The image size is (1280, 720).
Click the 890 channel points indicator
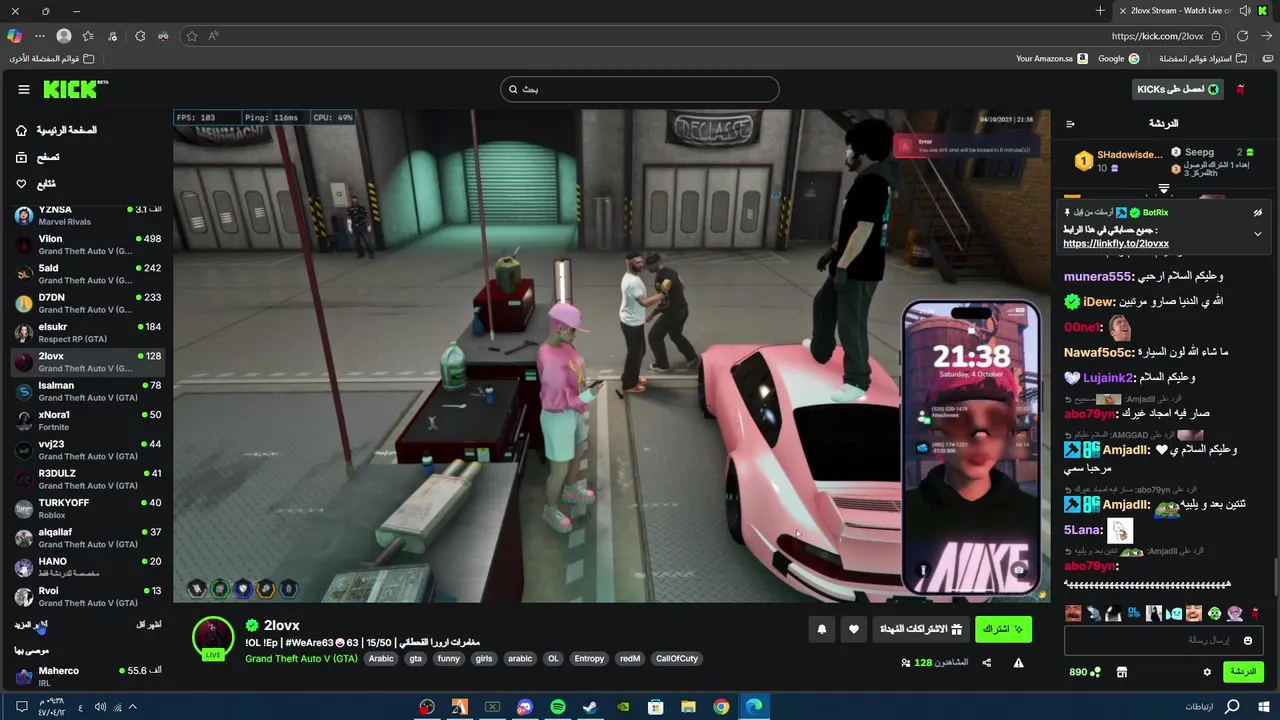point(1085,672)
